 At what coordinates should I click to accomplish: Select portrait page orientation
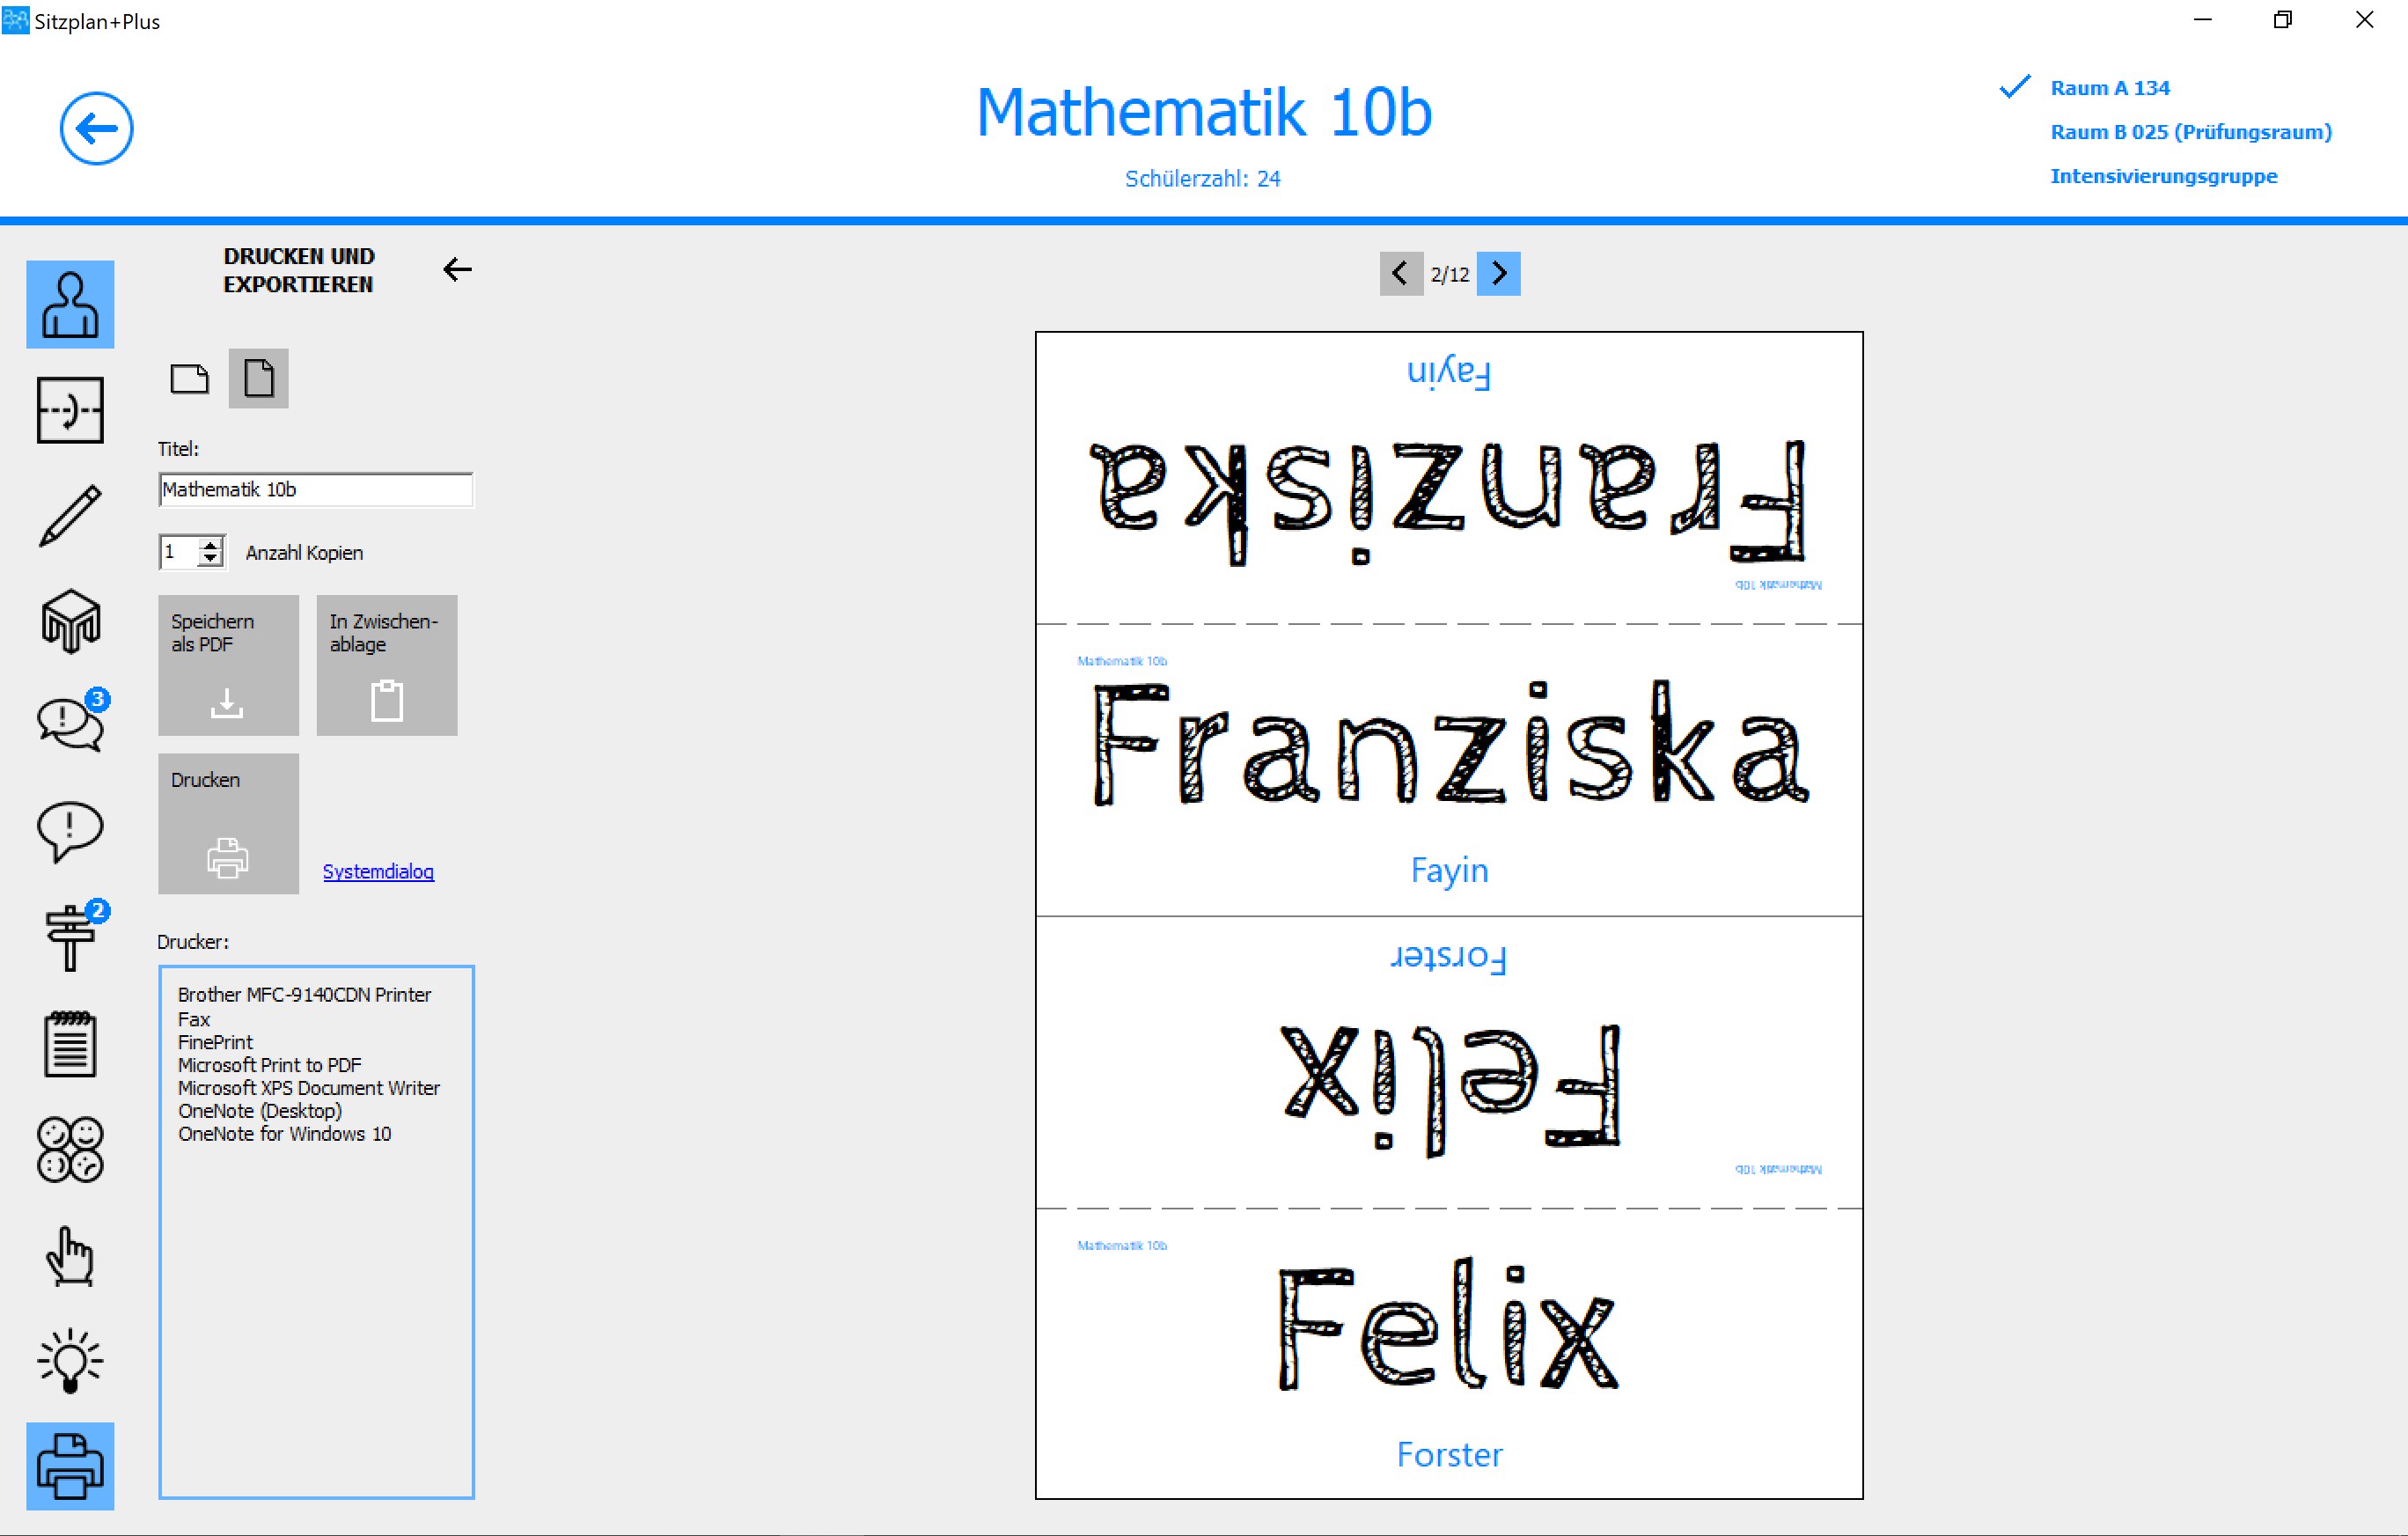click(x=258, y=379)
